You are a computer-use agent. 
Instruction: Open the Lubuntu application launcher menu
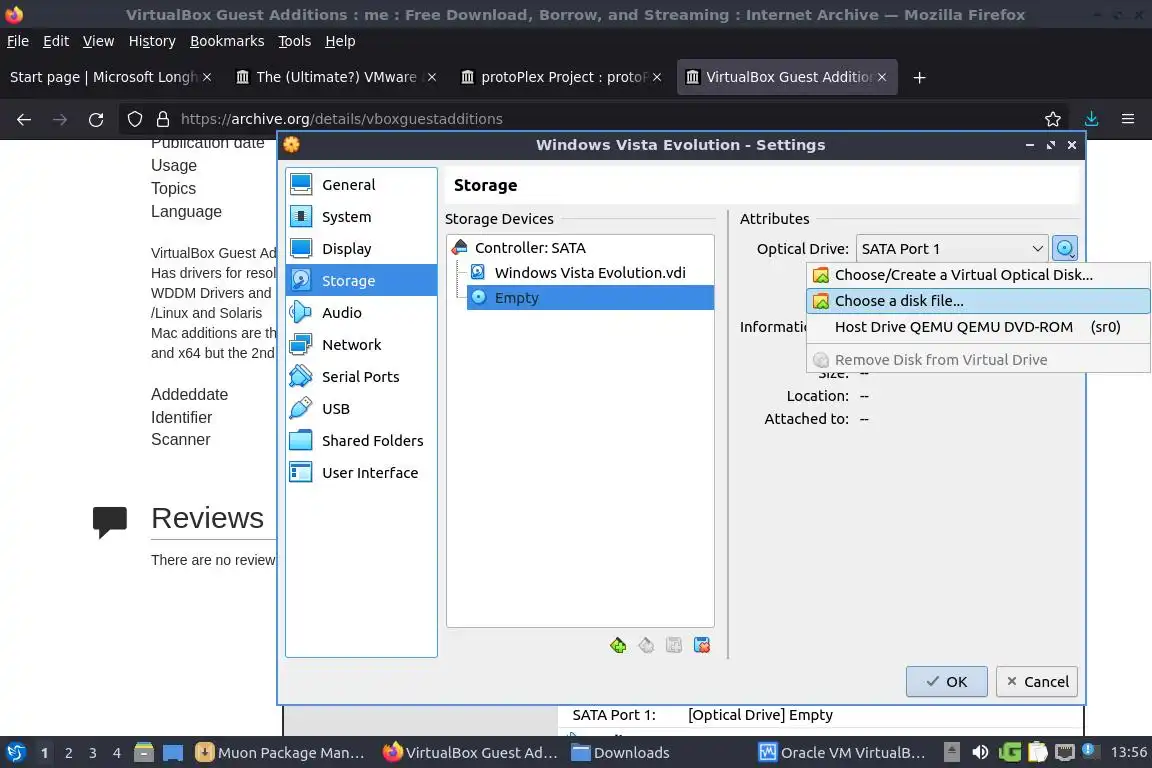point(15,753)
